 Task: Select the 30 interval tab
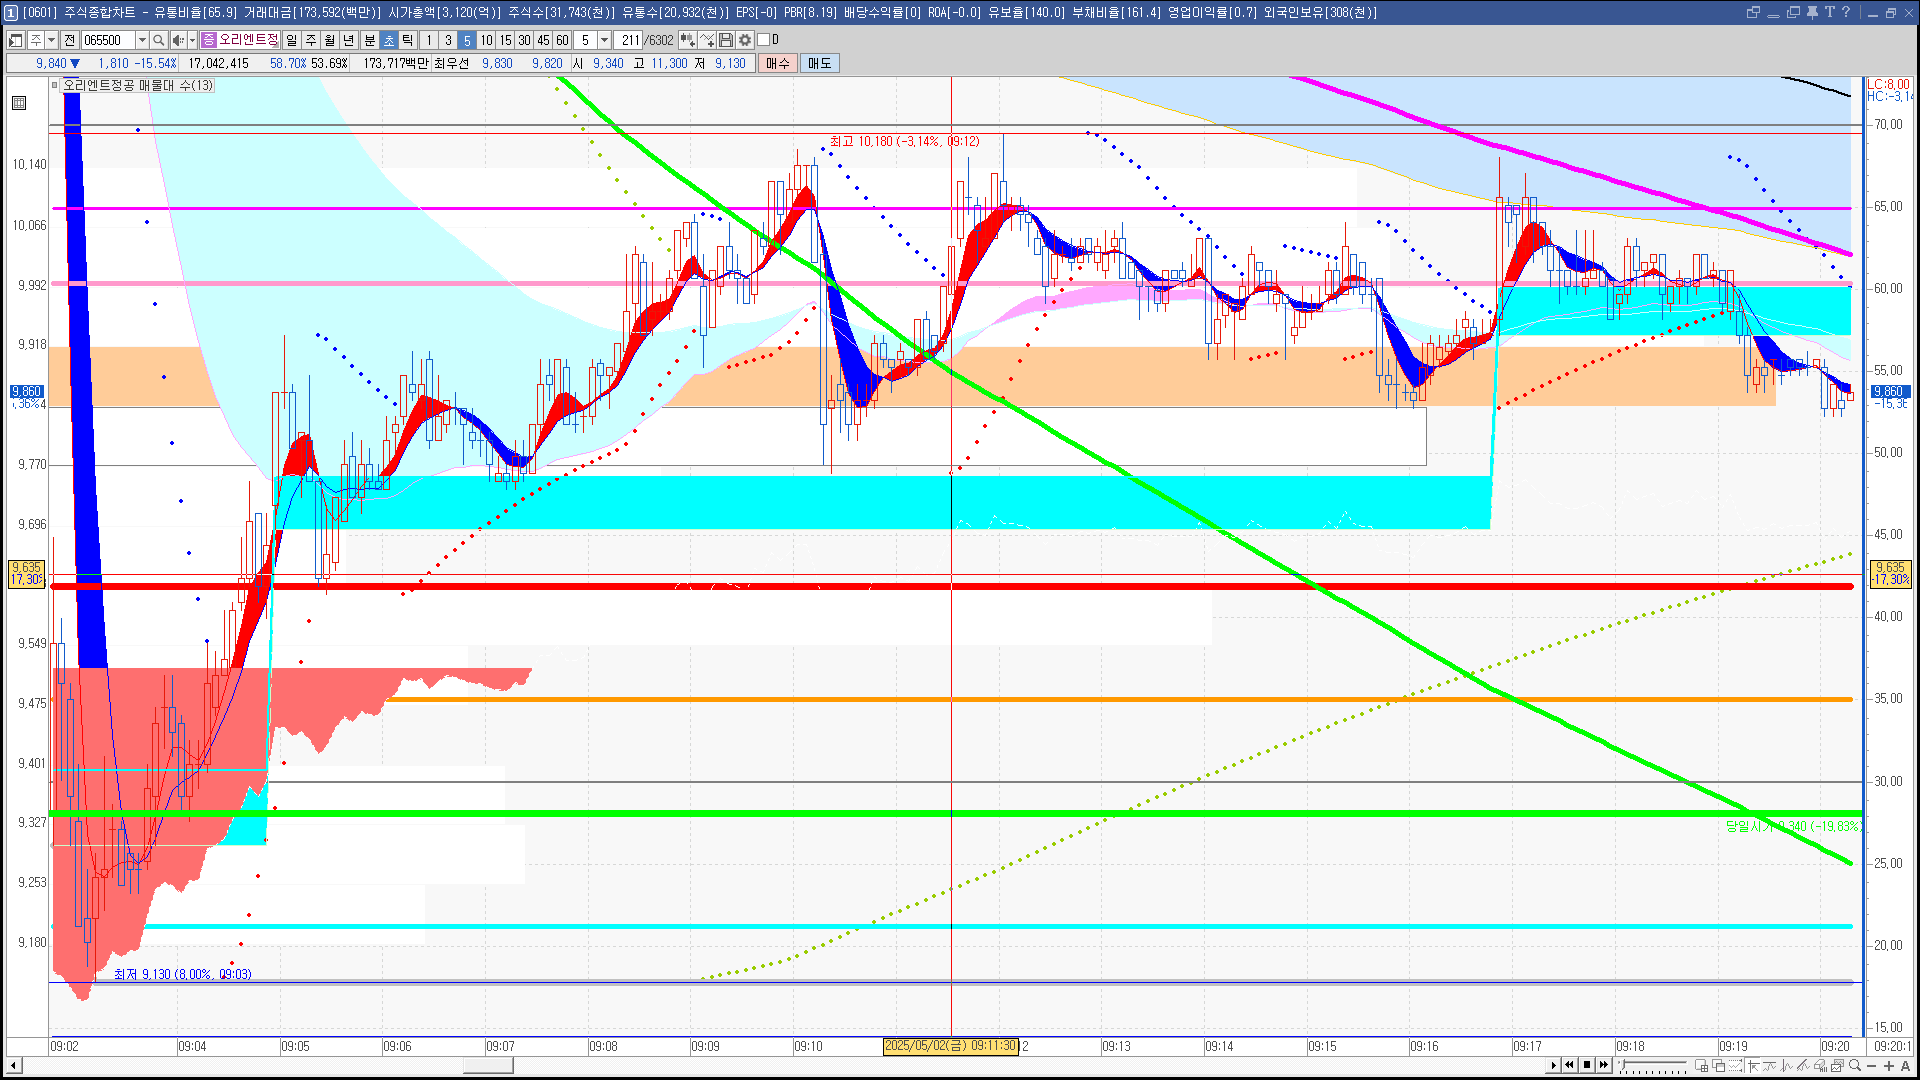tap(524, 40)
